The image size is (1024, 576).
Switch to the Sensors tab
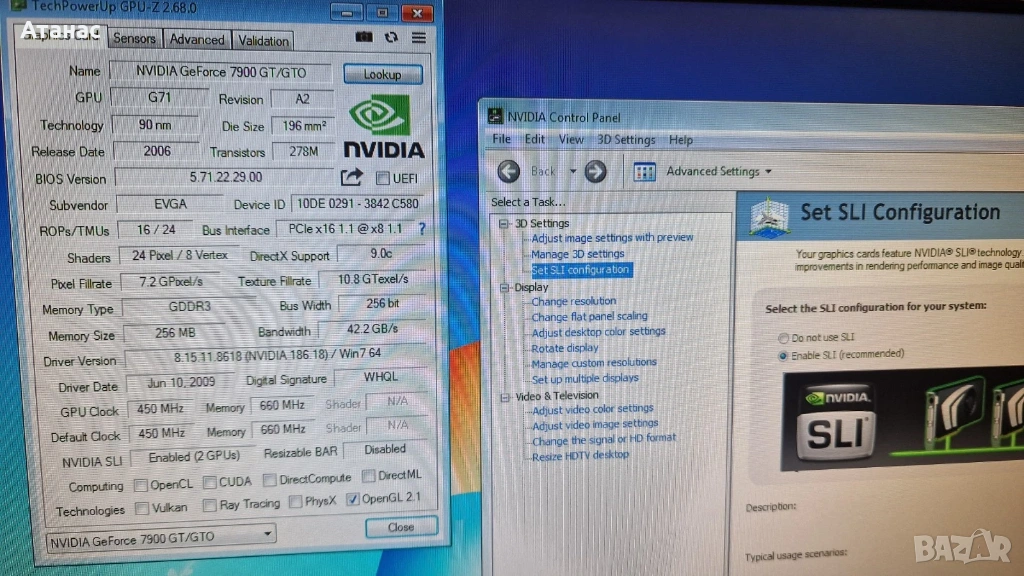click(x=134, y=39)
